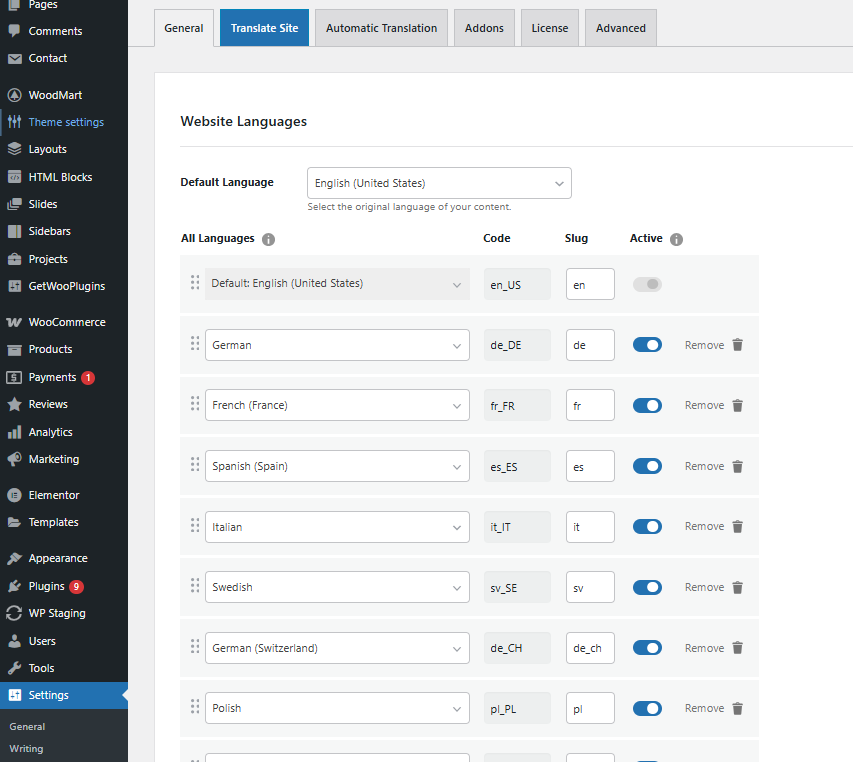Enable the default English toggle
The image size is (853, 762).
(647, 284)
